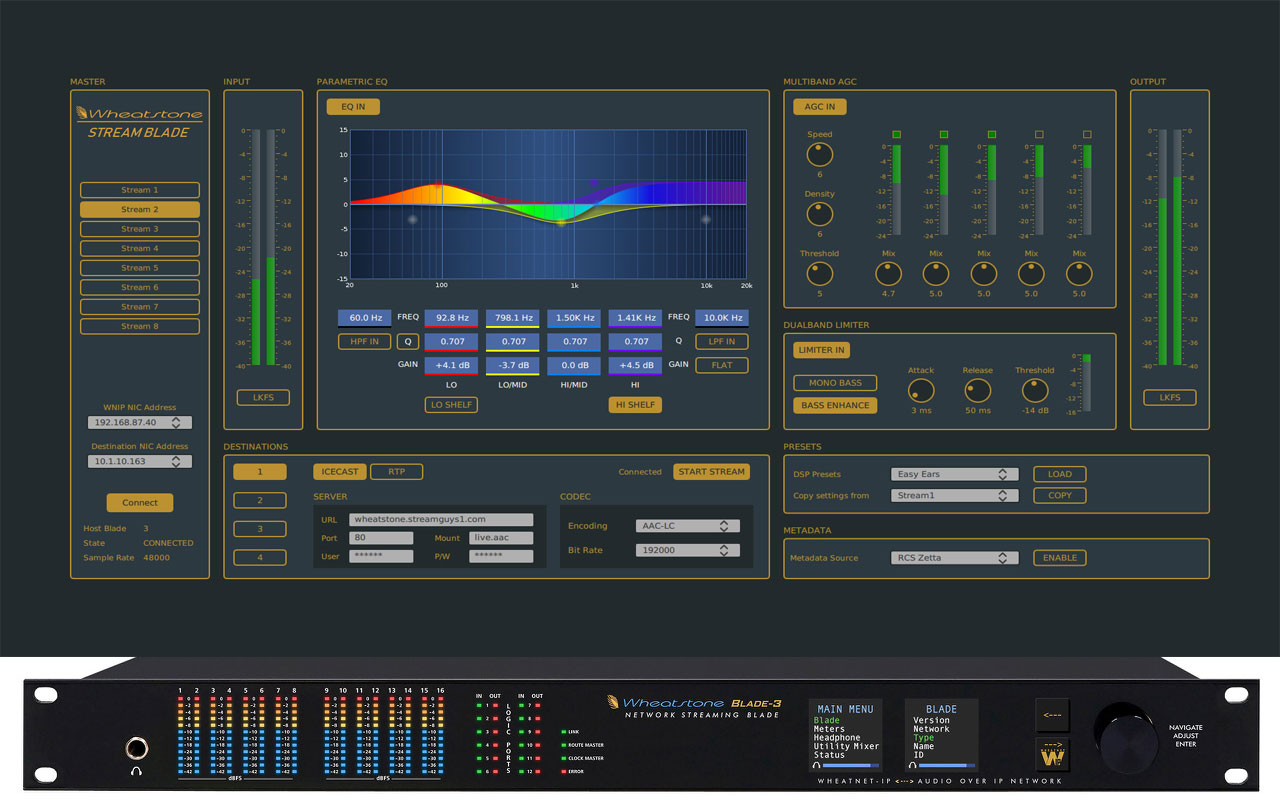Select Stream 8 in Master panel
1280x806 pixels.
[140, 326]
